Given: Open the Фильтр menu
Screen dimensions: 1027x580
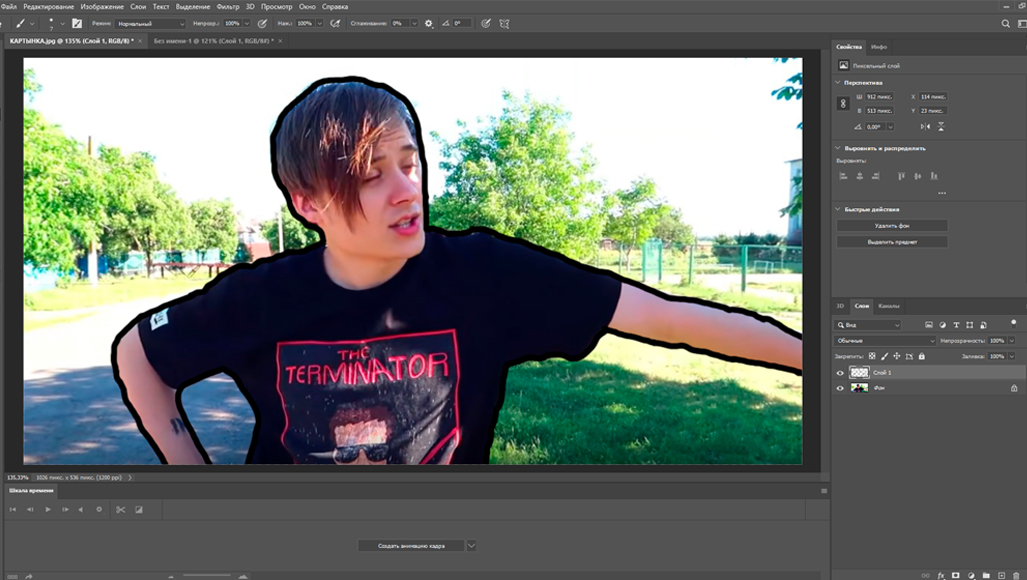Looking at the screenshot, I should 228,6.
